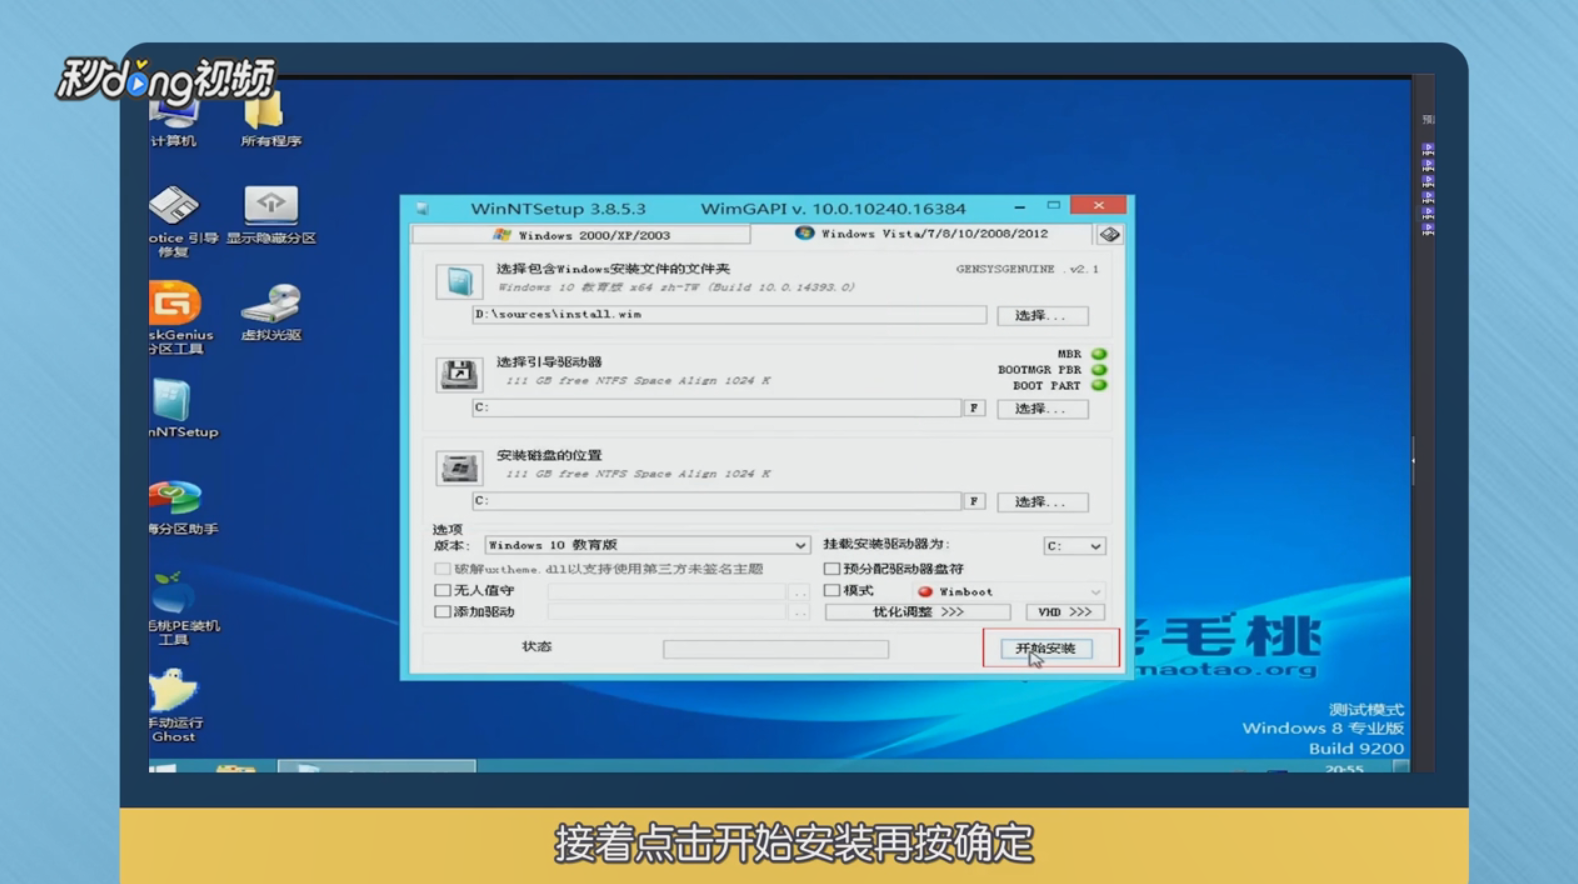Enable the 无人值守 checkbox
The height and width of the screenshot is (884, 1578).
442,591
